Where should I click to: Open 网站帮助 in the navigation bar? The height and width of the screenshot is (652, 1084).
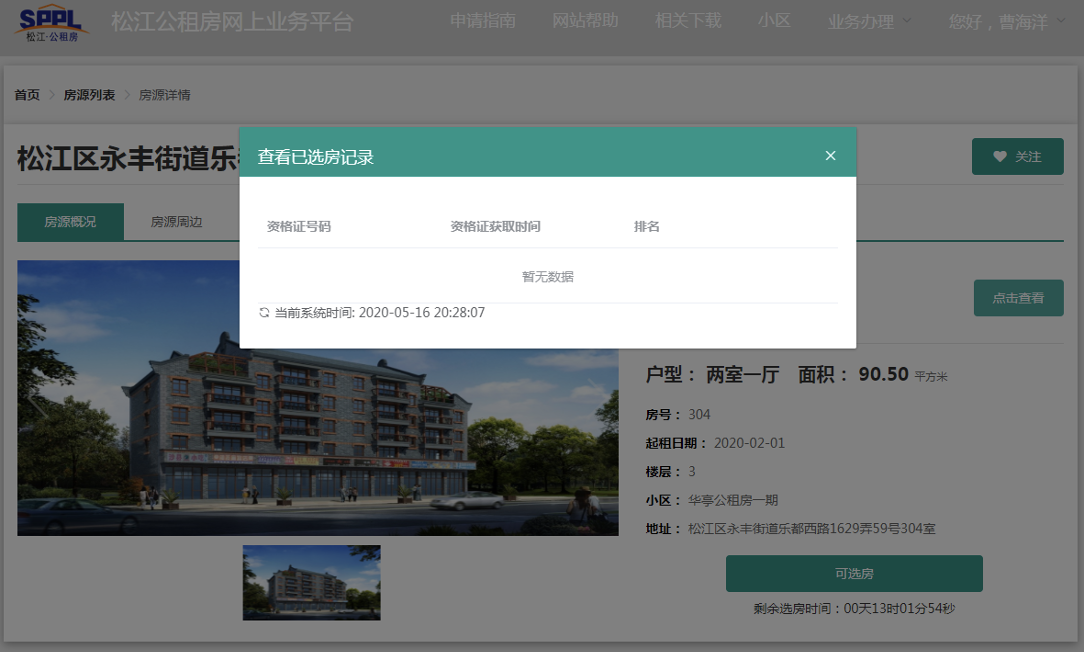585,21
